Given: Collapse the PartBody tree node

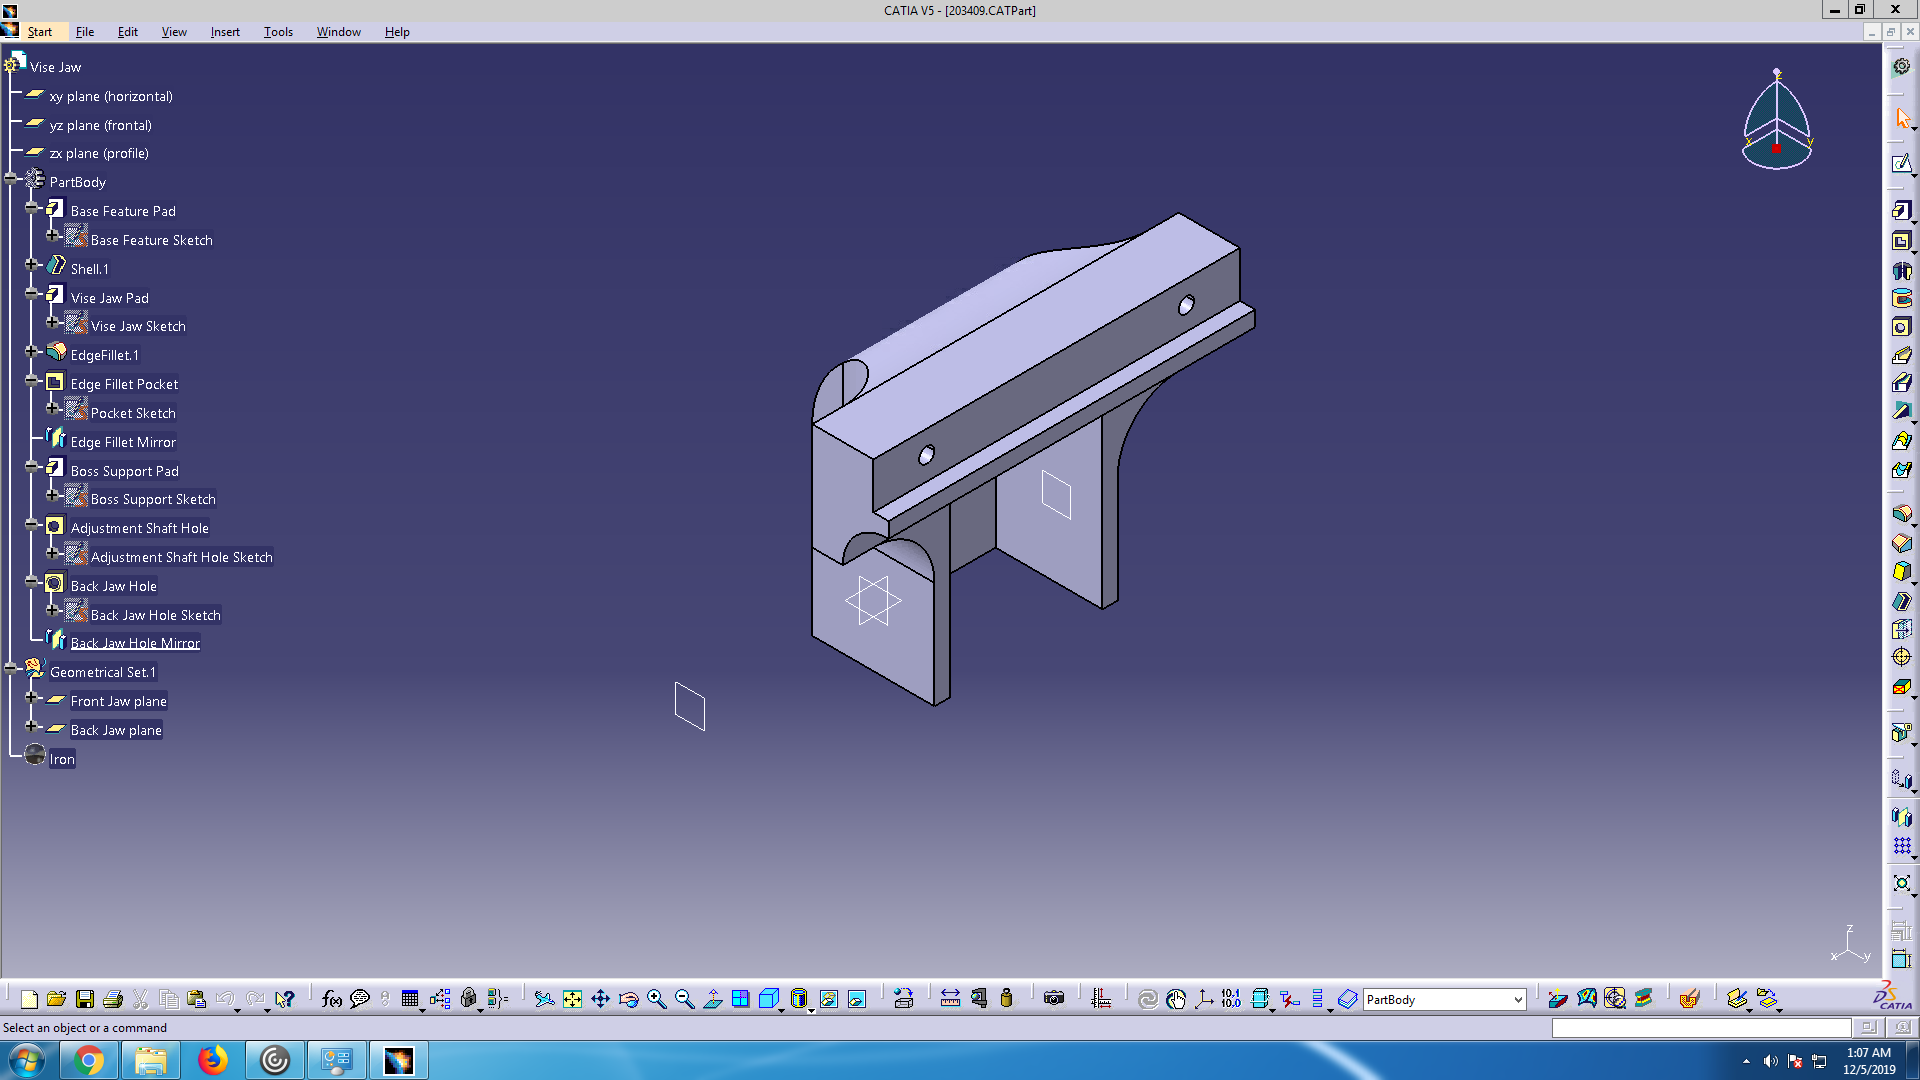Looking at the screenshot, I should click(x=12, y=180).
